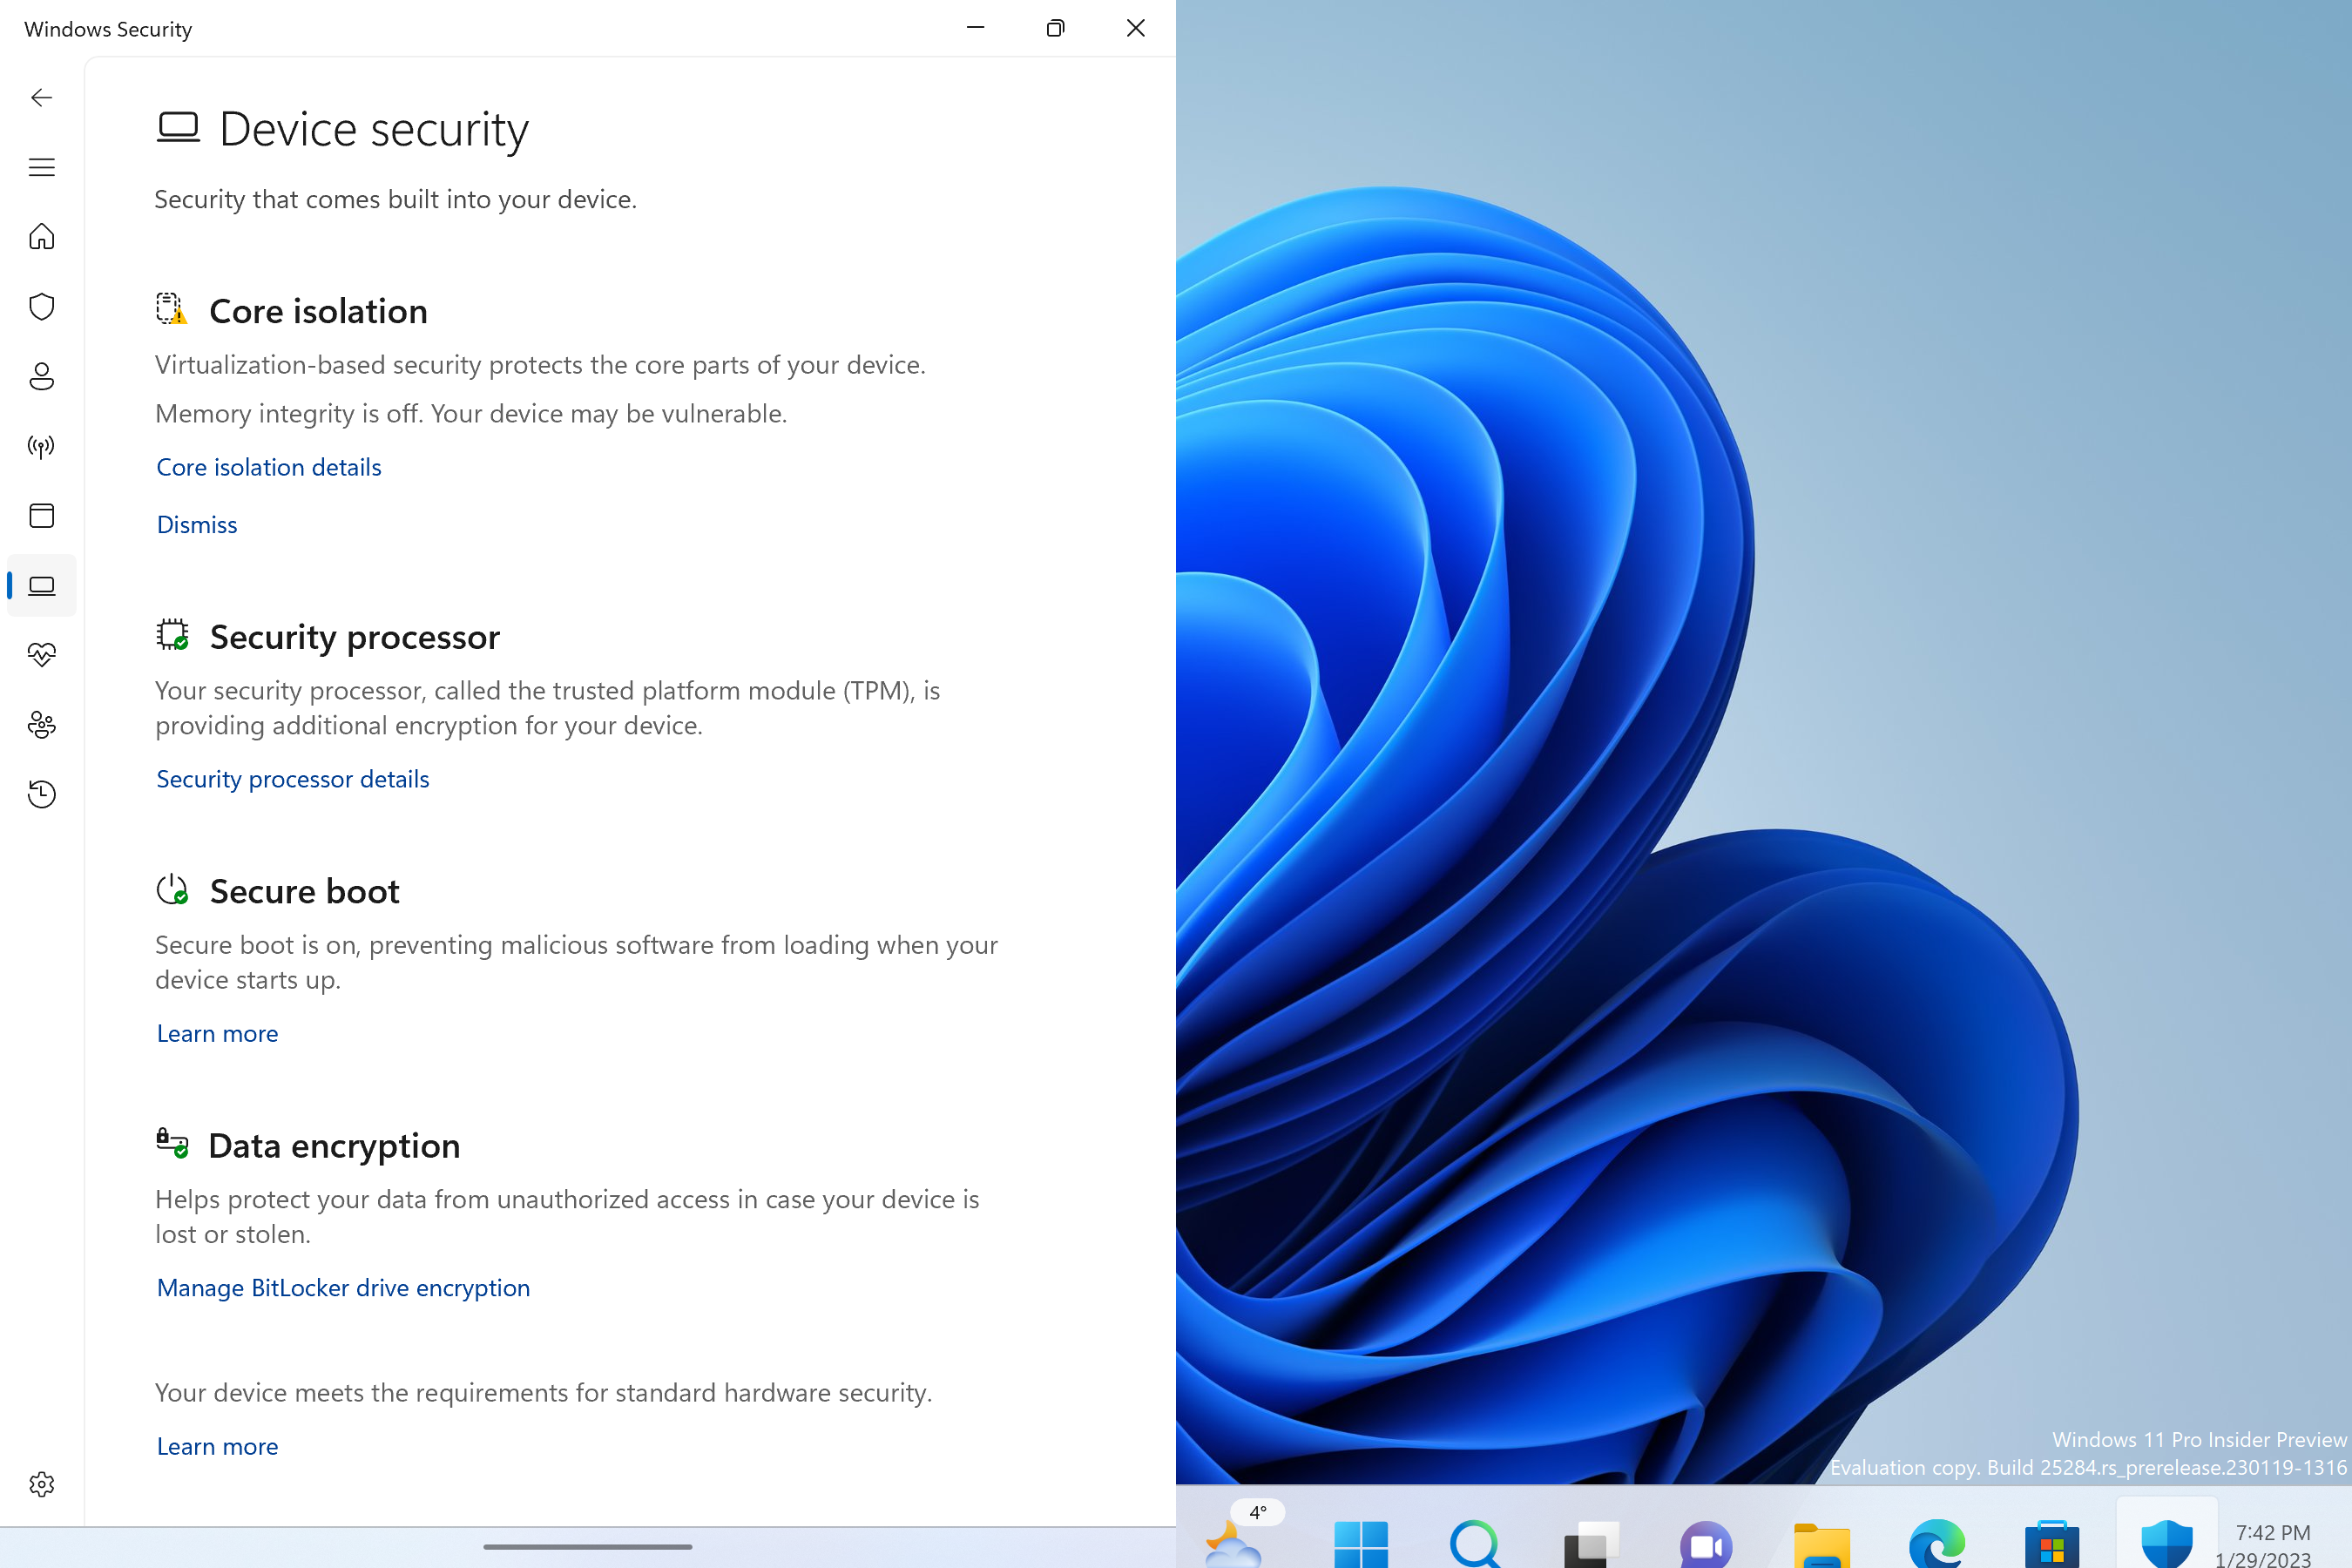The height and width of the screenshot is (1568, 2352).
Task: Go back with the back arrow
Action: click(41, 97)
